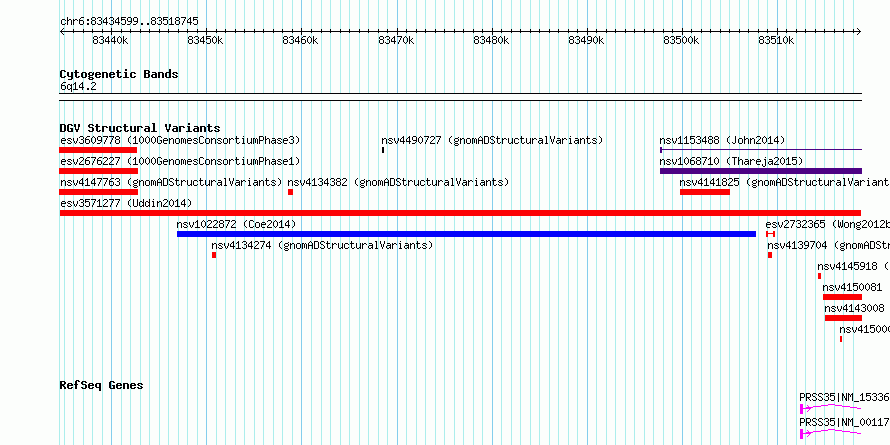Click the 83500k ruler tick label

pos(682,41)
